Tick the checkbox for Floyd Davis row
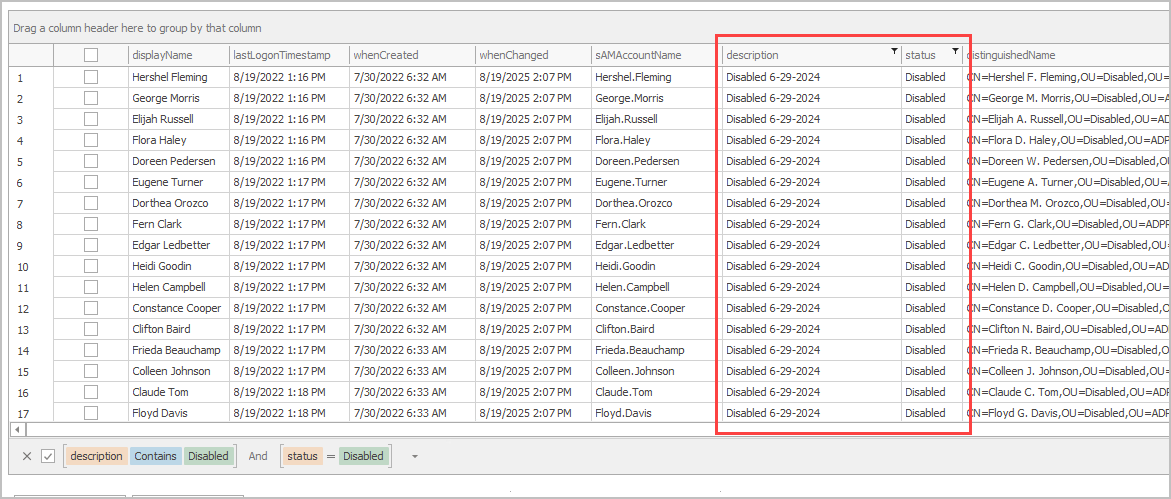This screenshot has height=499, width=1171. 91,413
